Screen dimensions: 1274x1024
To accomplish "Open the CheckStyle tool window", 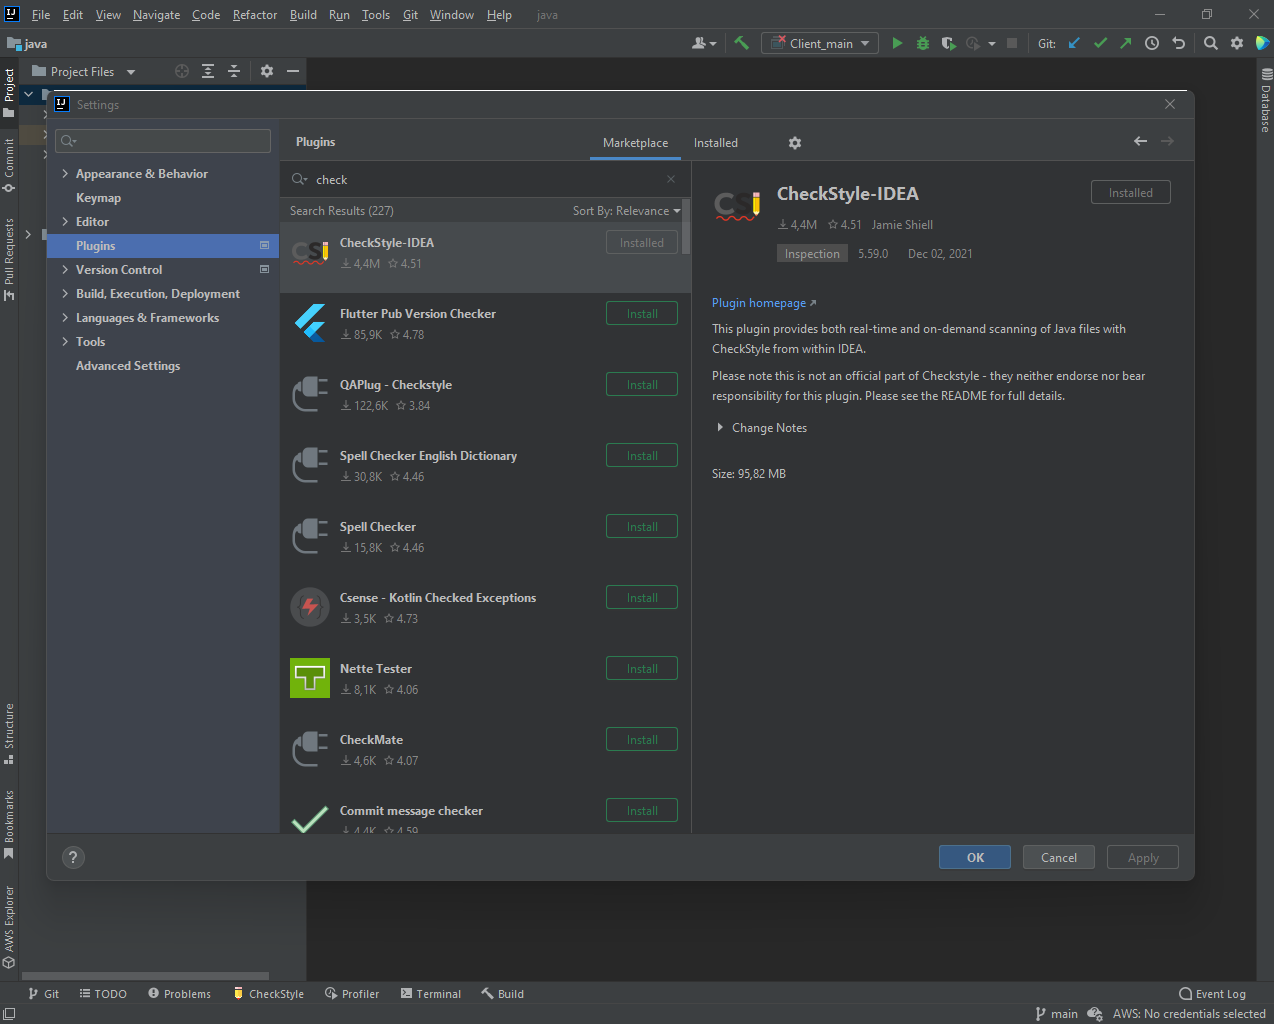I will tap(268, 994).
